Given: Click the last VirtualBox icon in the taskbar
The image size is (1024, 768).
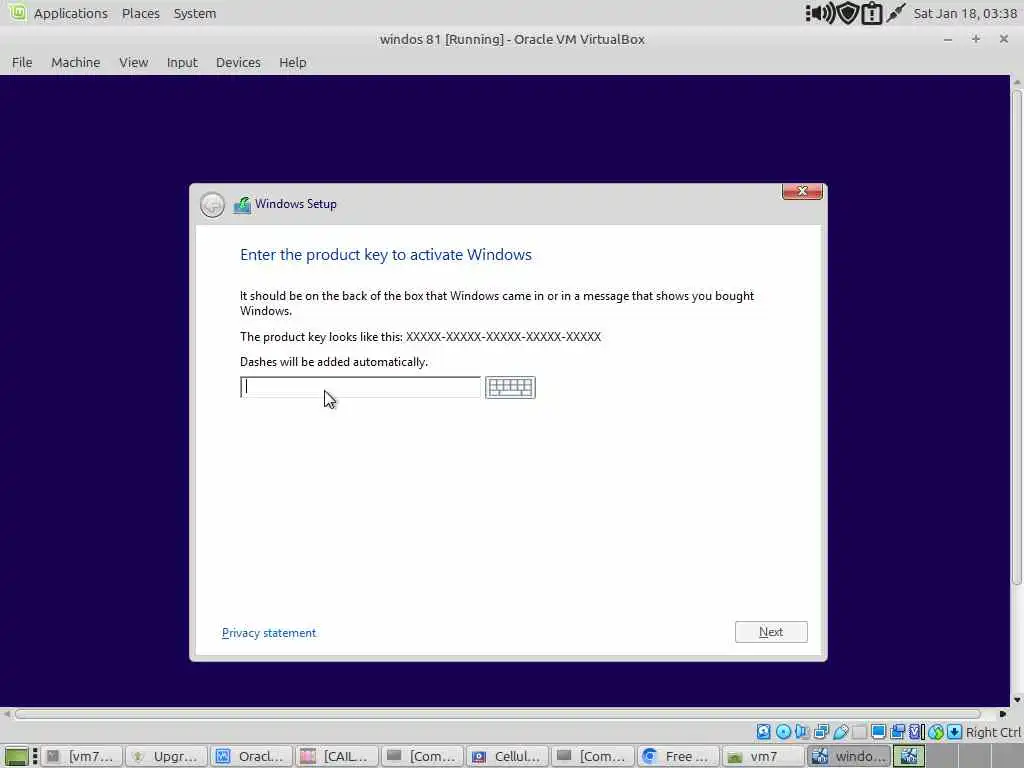Looking at the screenshot, I should tap(909, 756).
